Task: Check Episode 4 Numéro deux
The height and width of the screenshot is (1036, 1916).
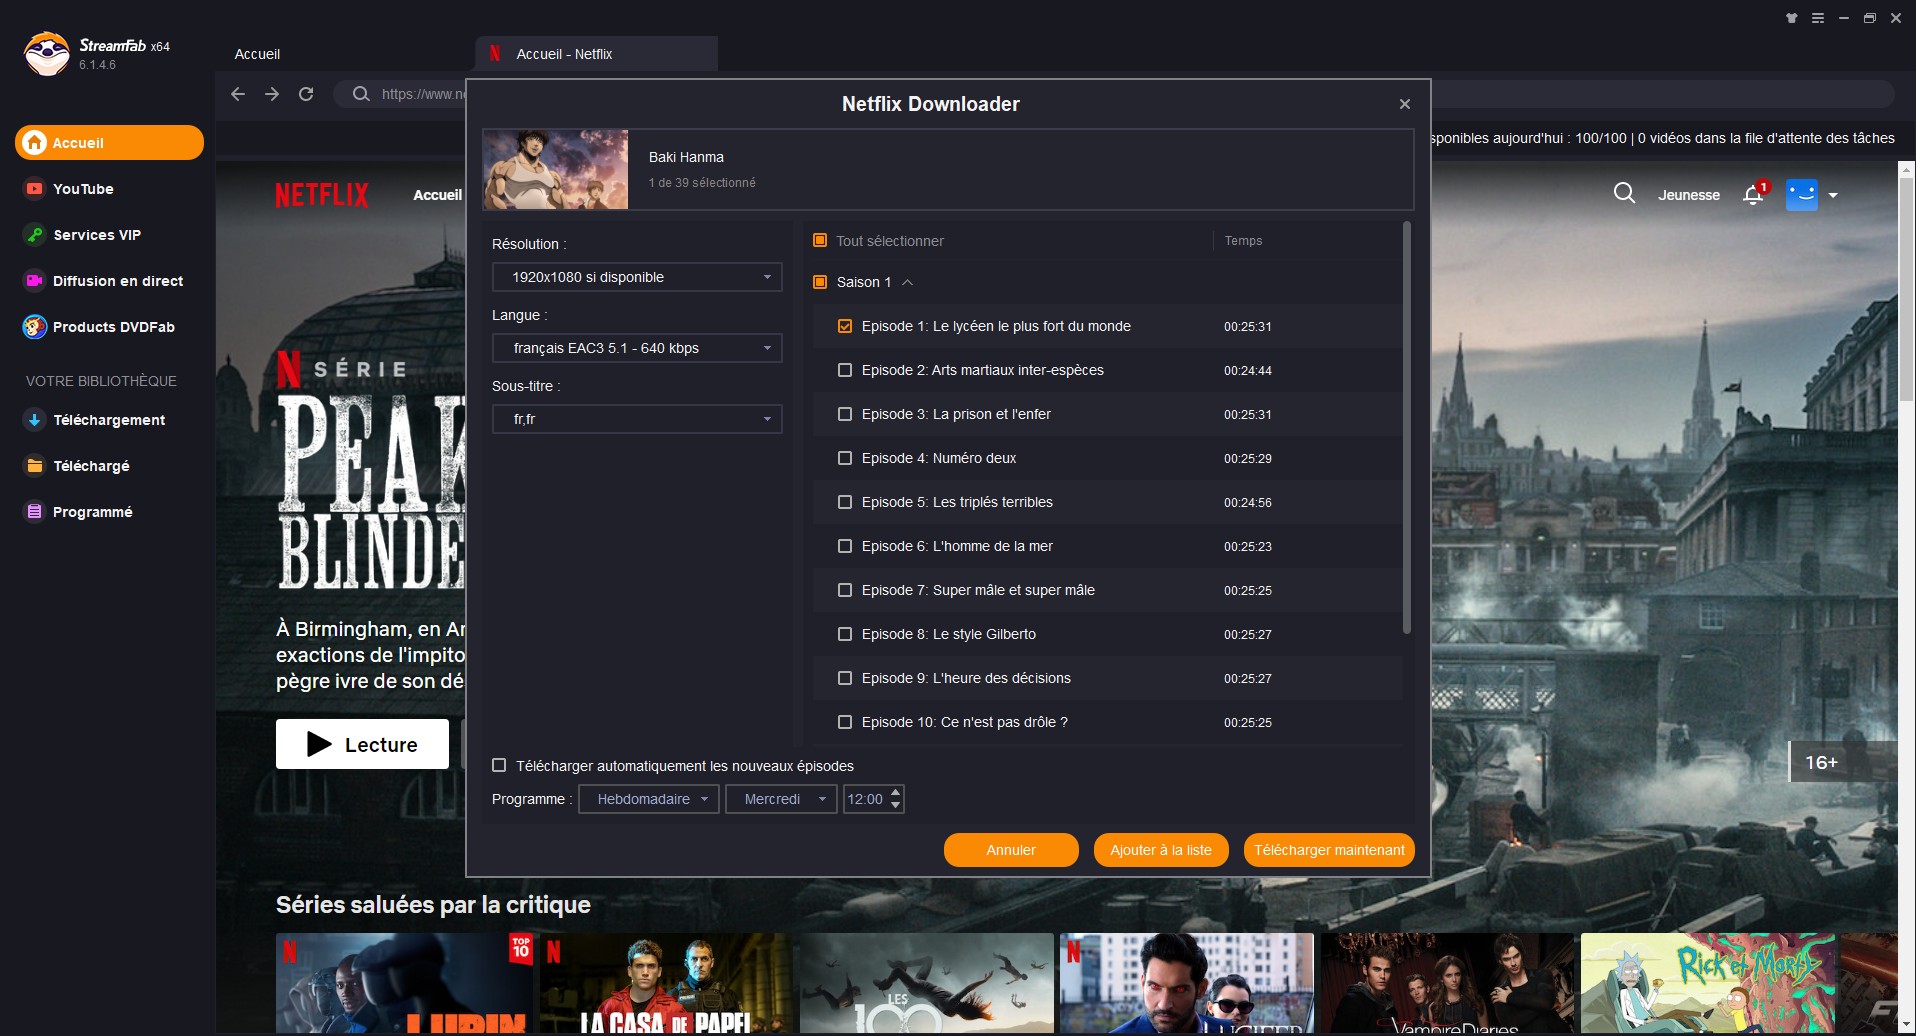Action: (x=845, y=458)
